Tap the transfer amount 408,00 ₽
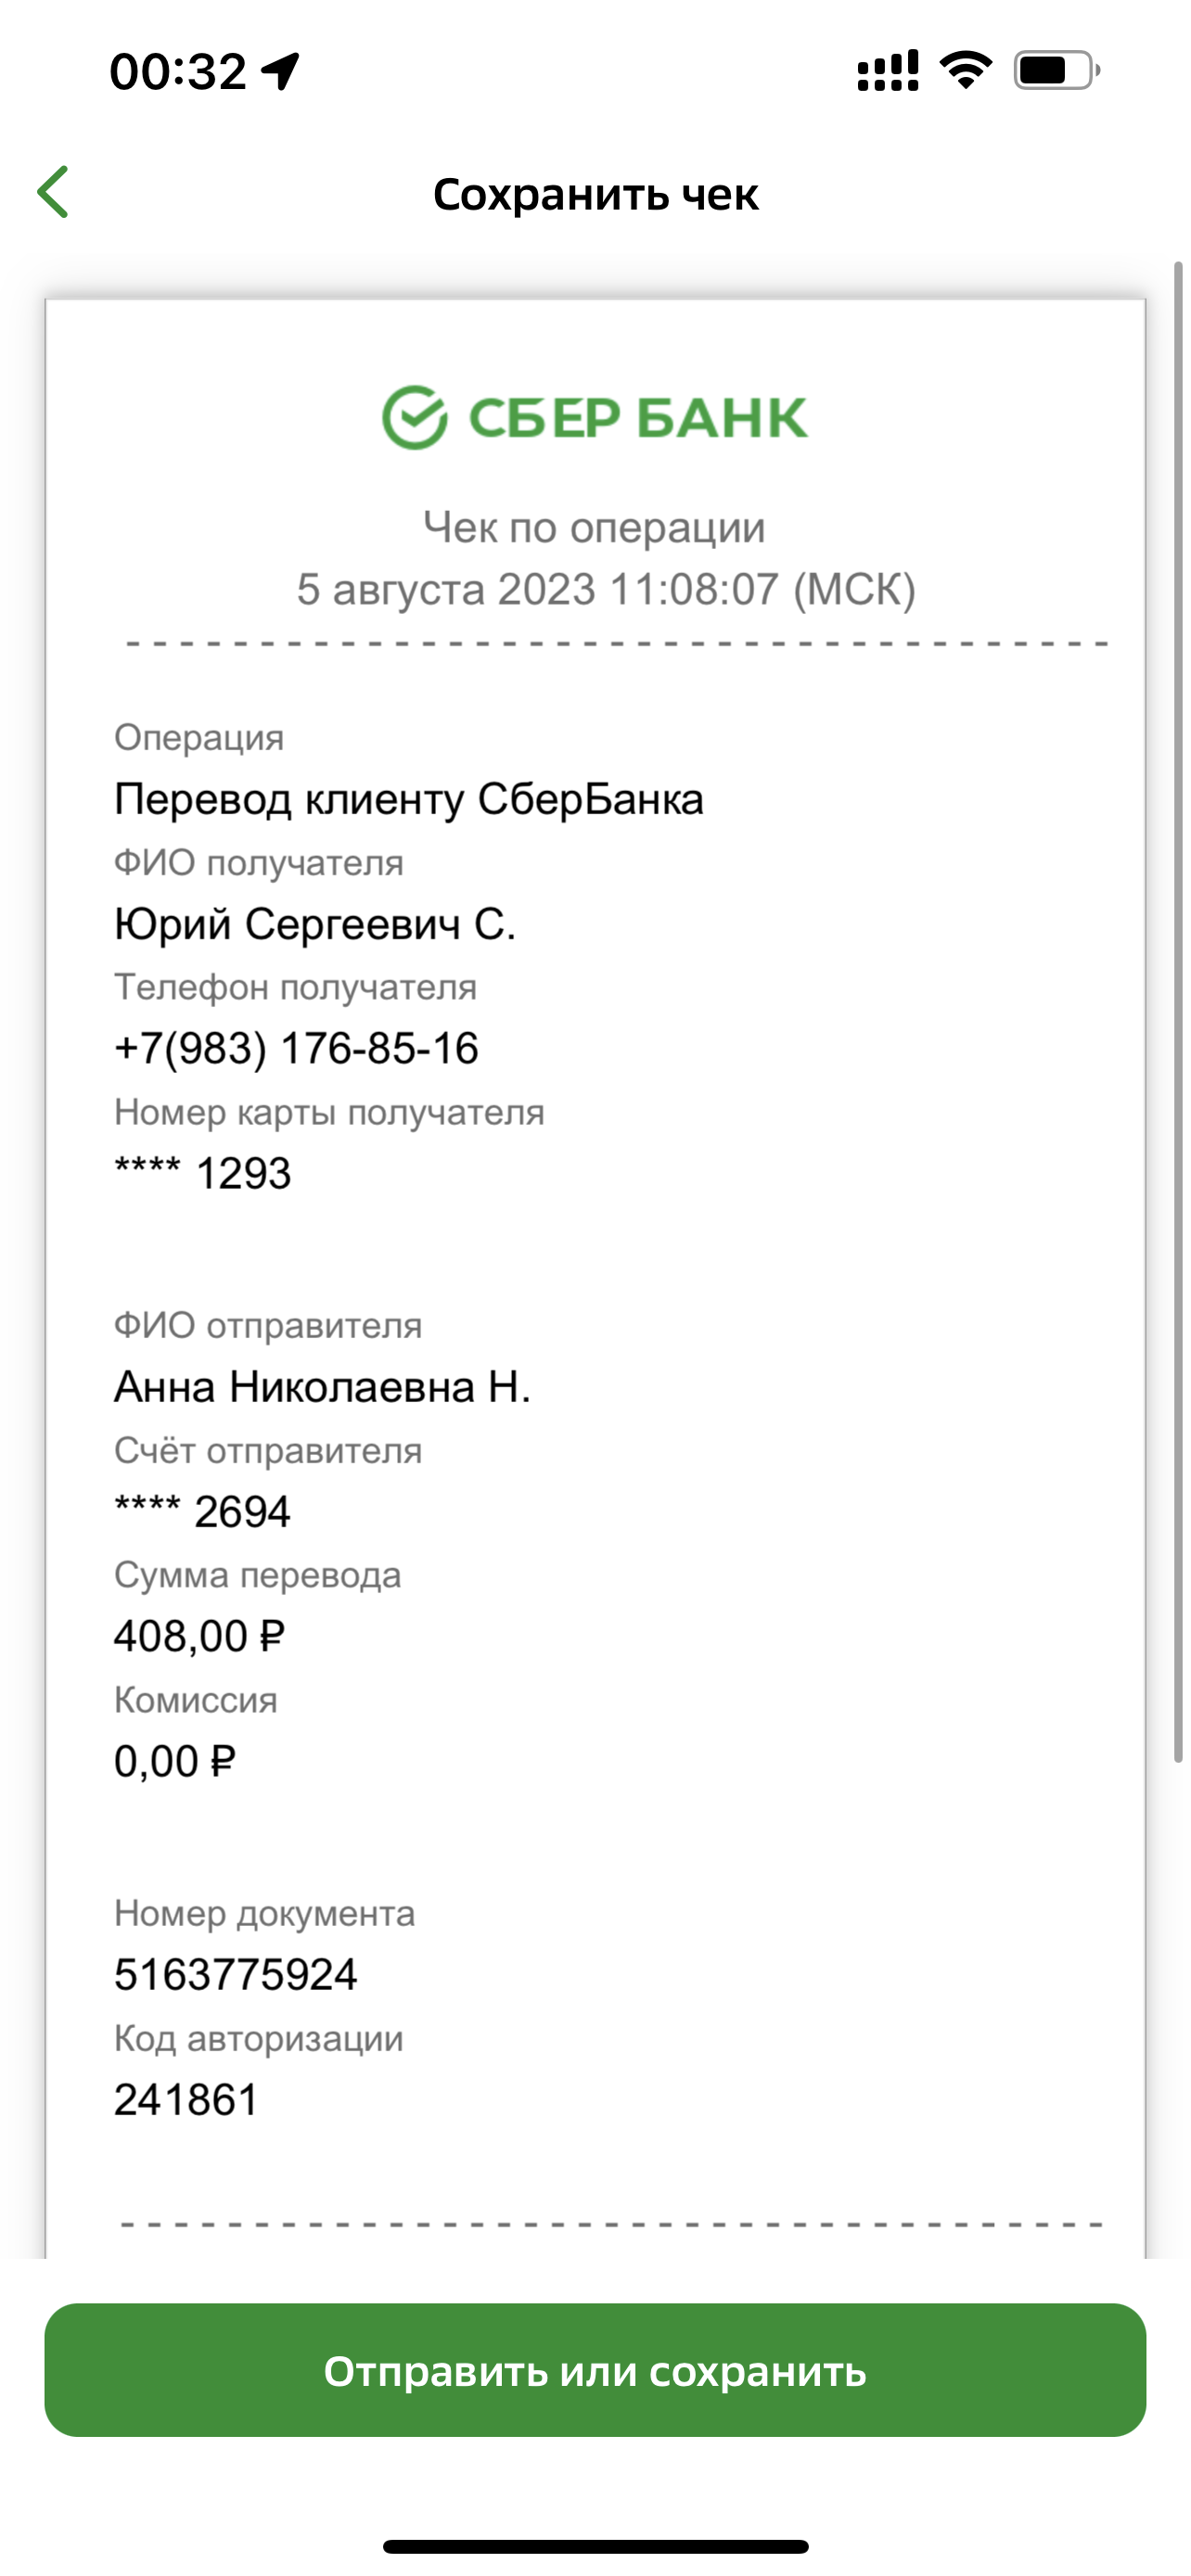This screenshot has height=2576, width=1191. (x=199, y=1636)
